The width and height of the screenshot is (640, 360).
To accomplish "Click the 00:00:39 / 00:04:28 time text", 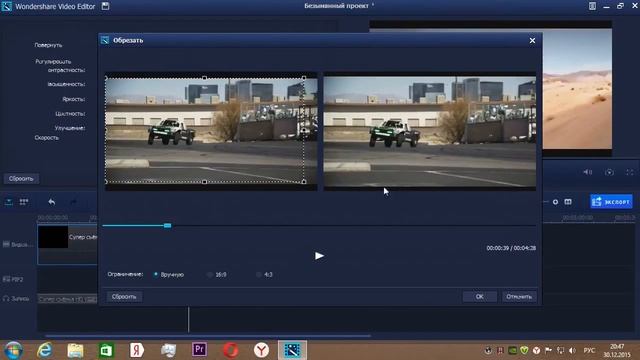I will coord(511,248).
